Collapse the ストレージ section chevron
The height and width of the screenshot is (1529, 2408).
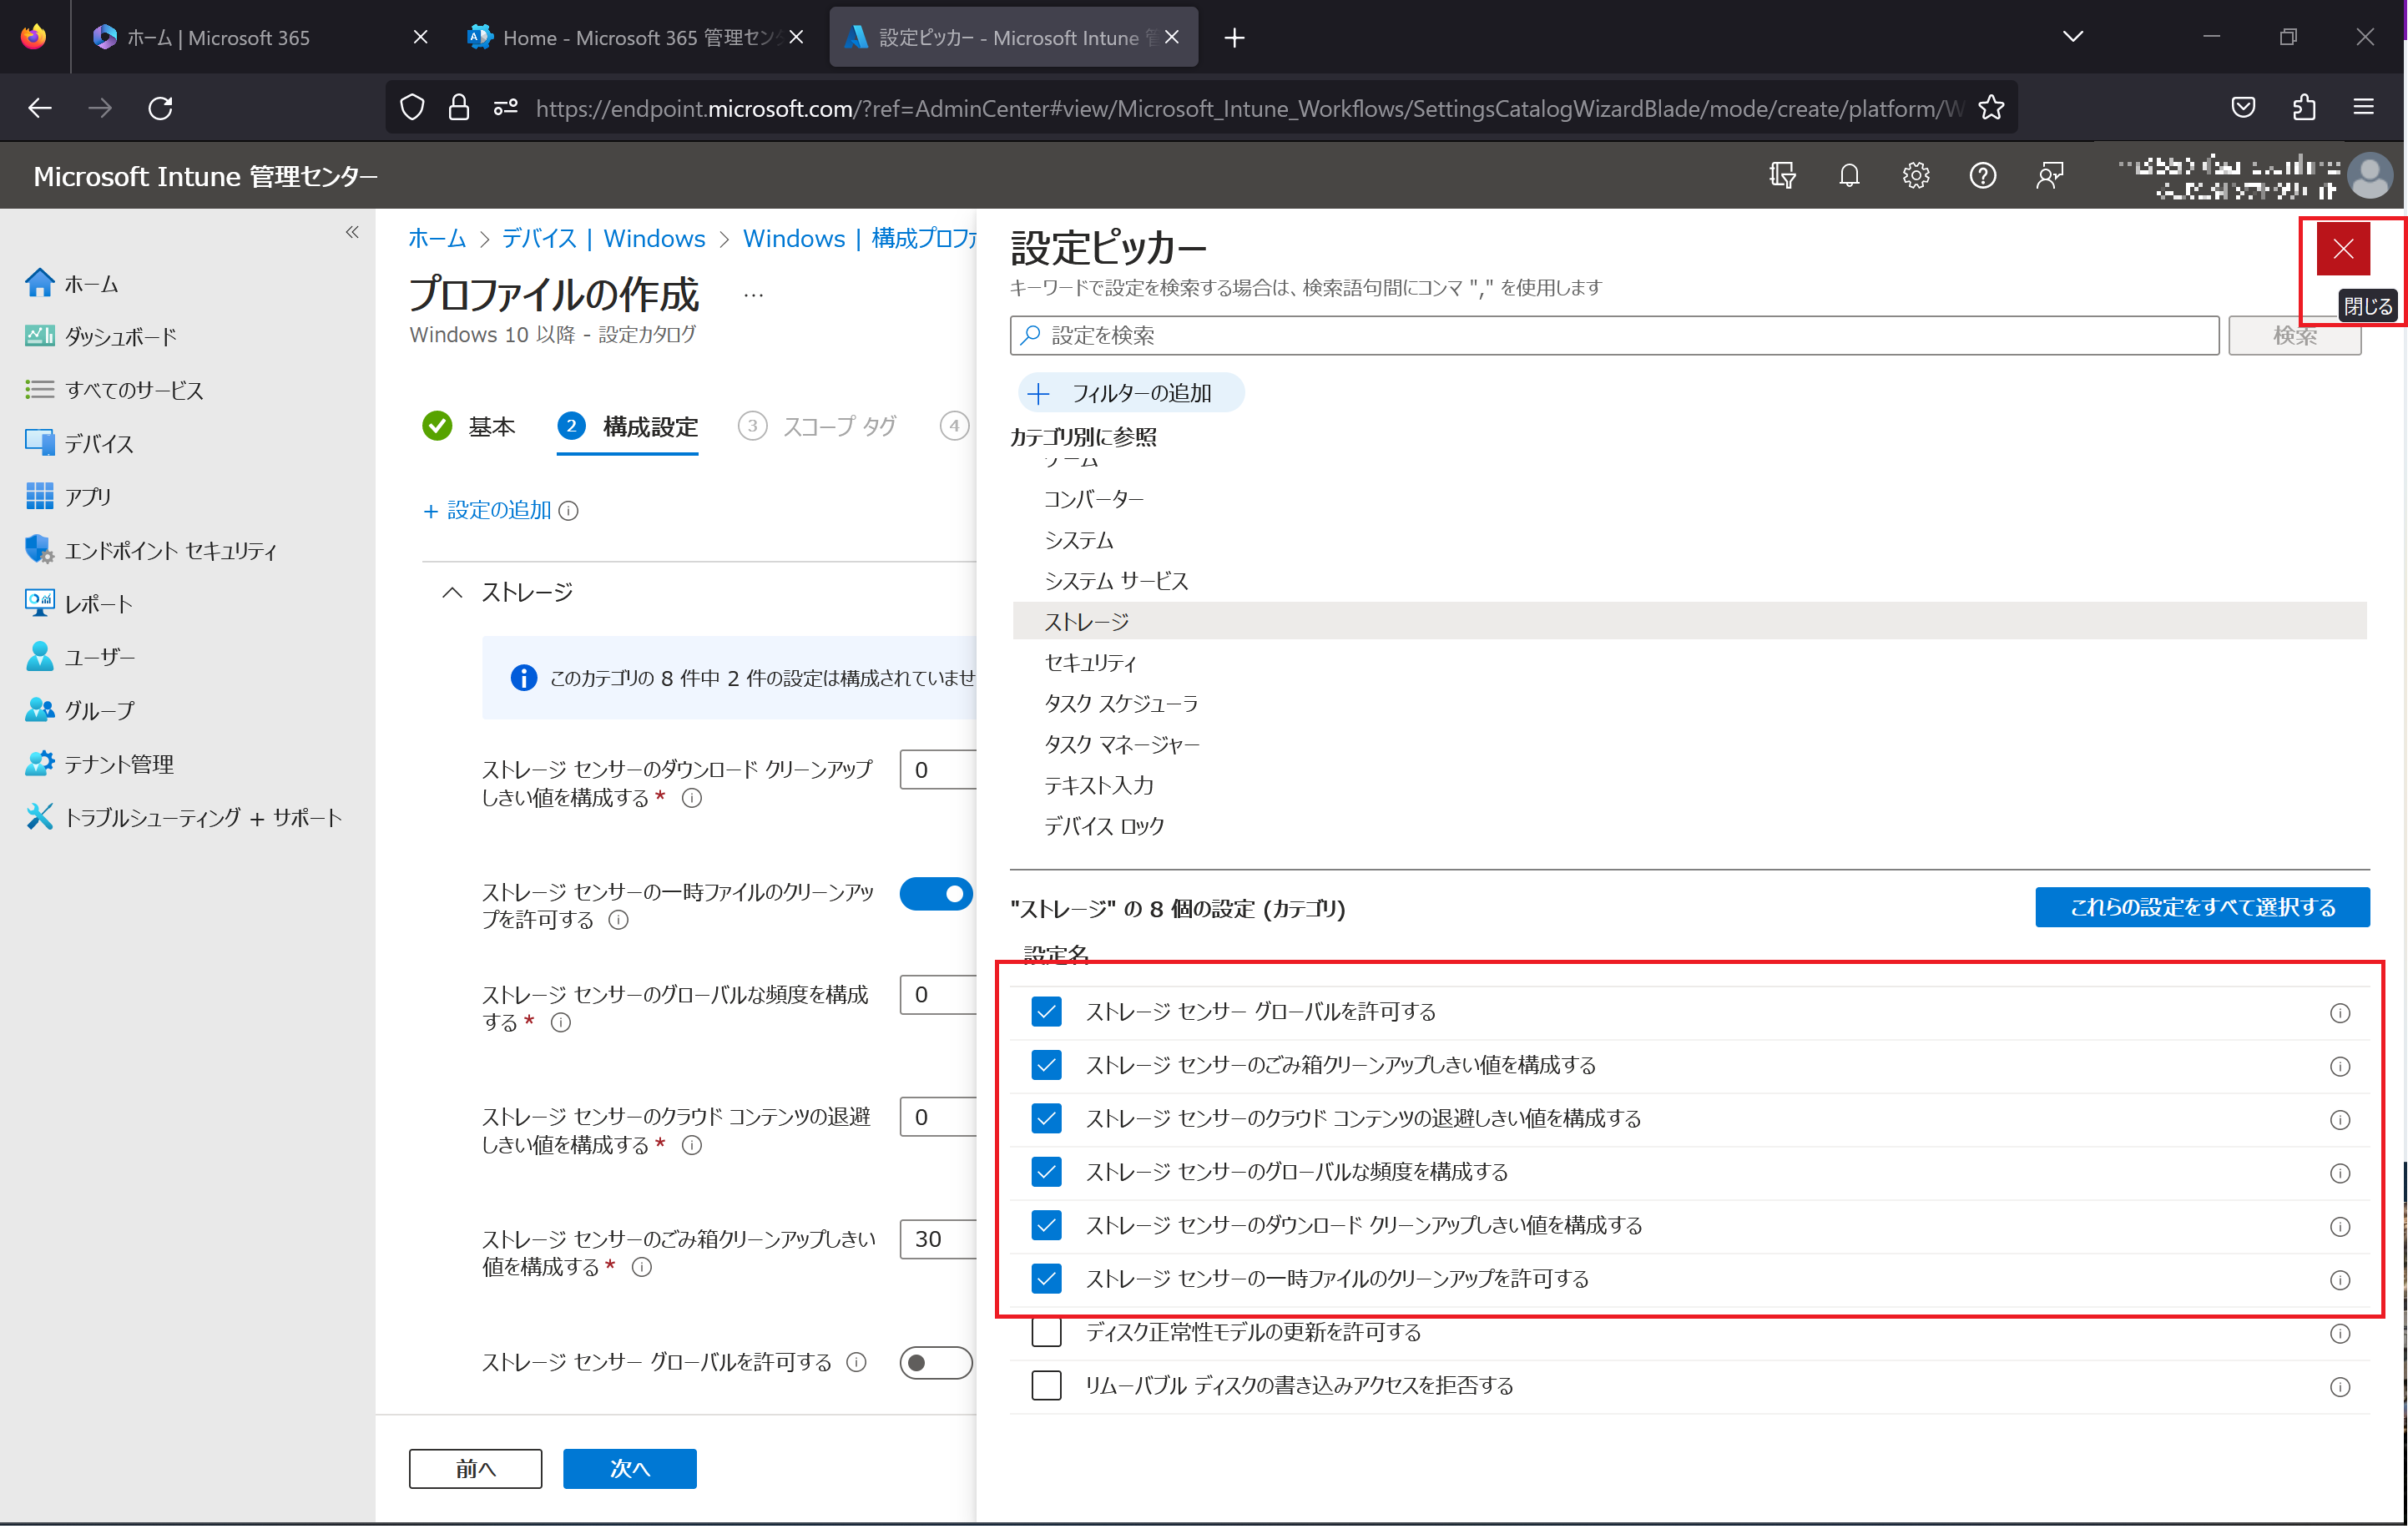pos(452,593)
